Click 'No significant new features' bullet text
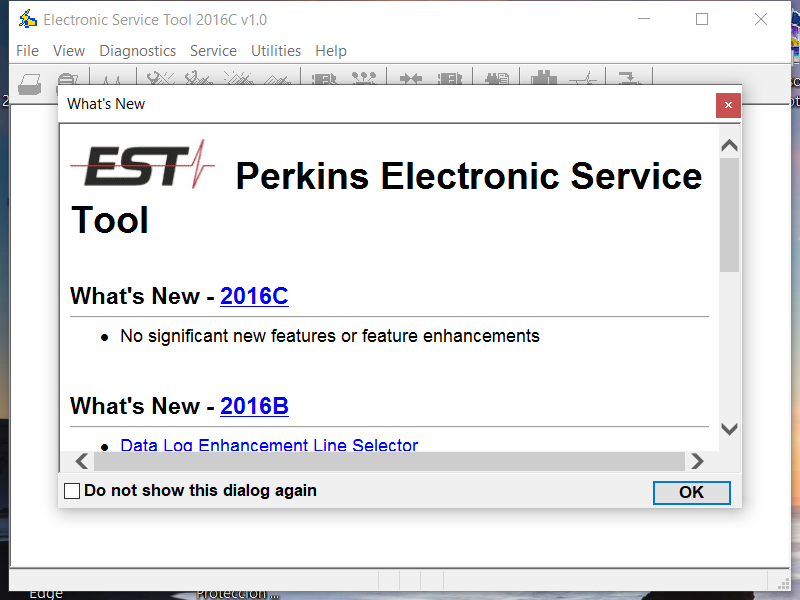Screen dimensions: 800x600 (330, 336)
